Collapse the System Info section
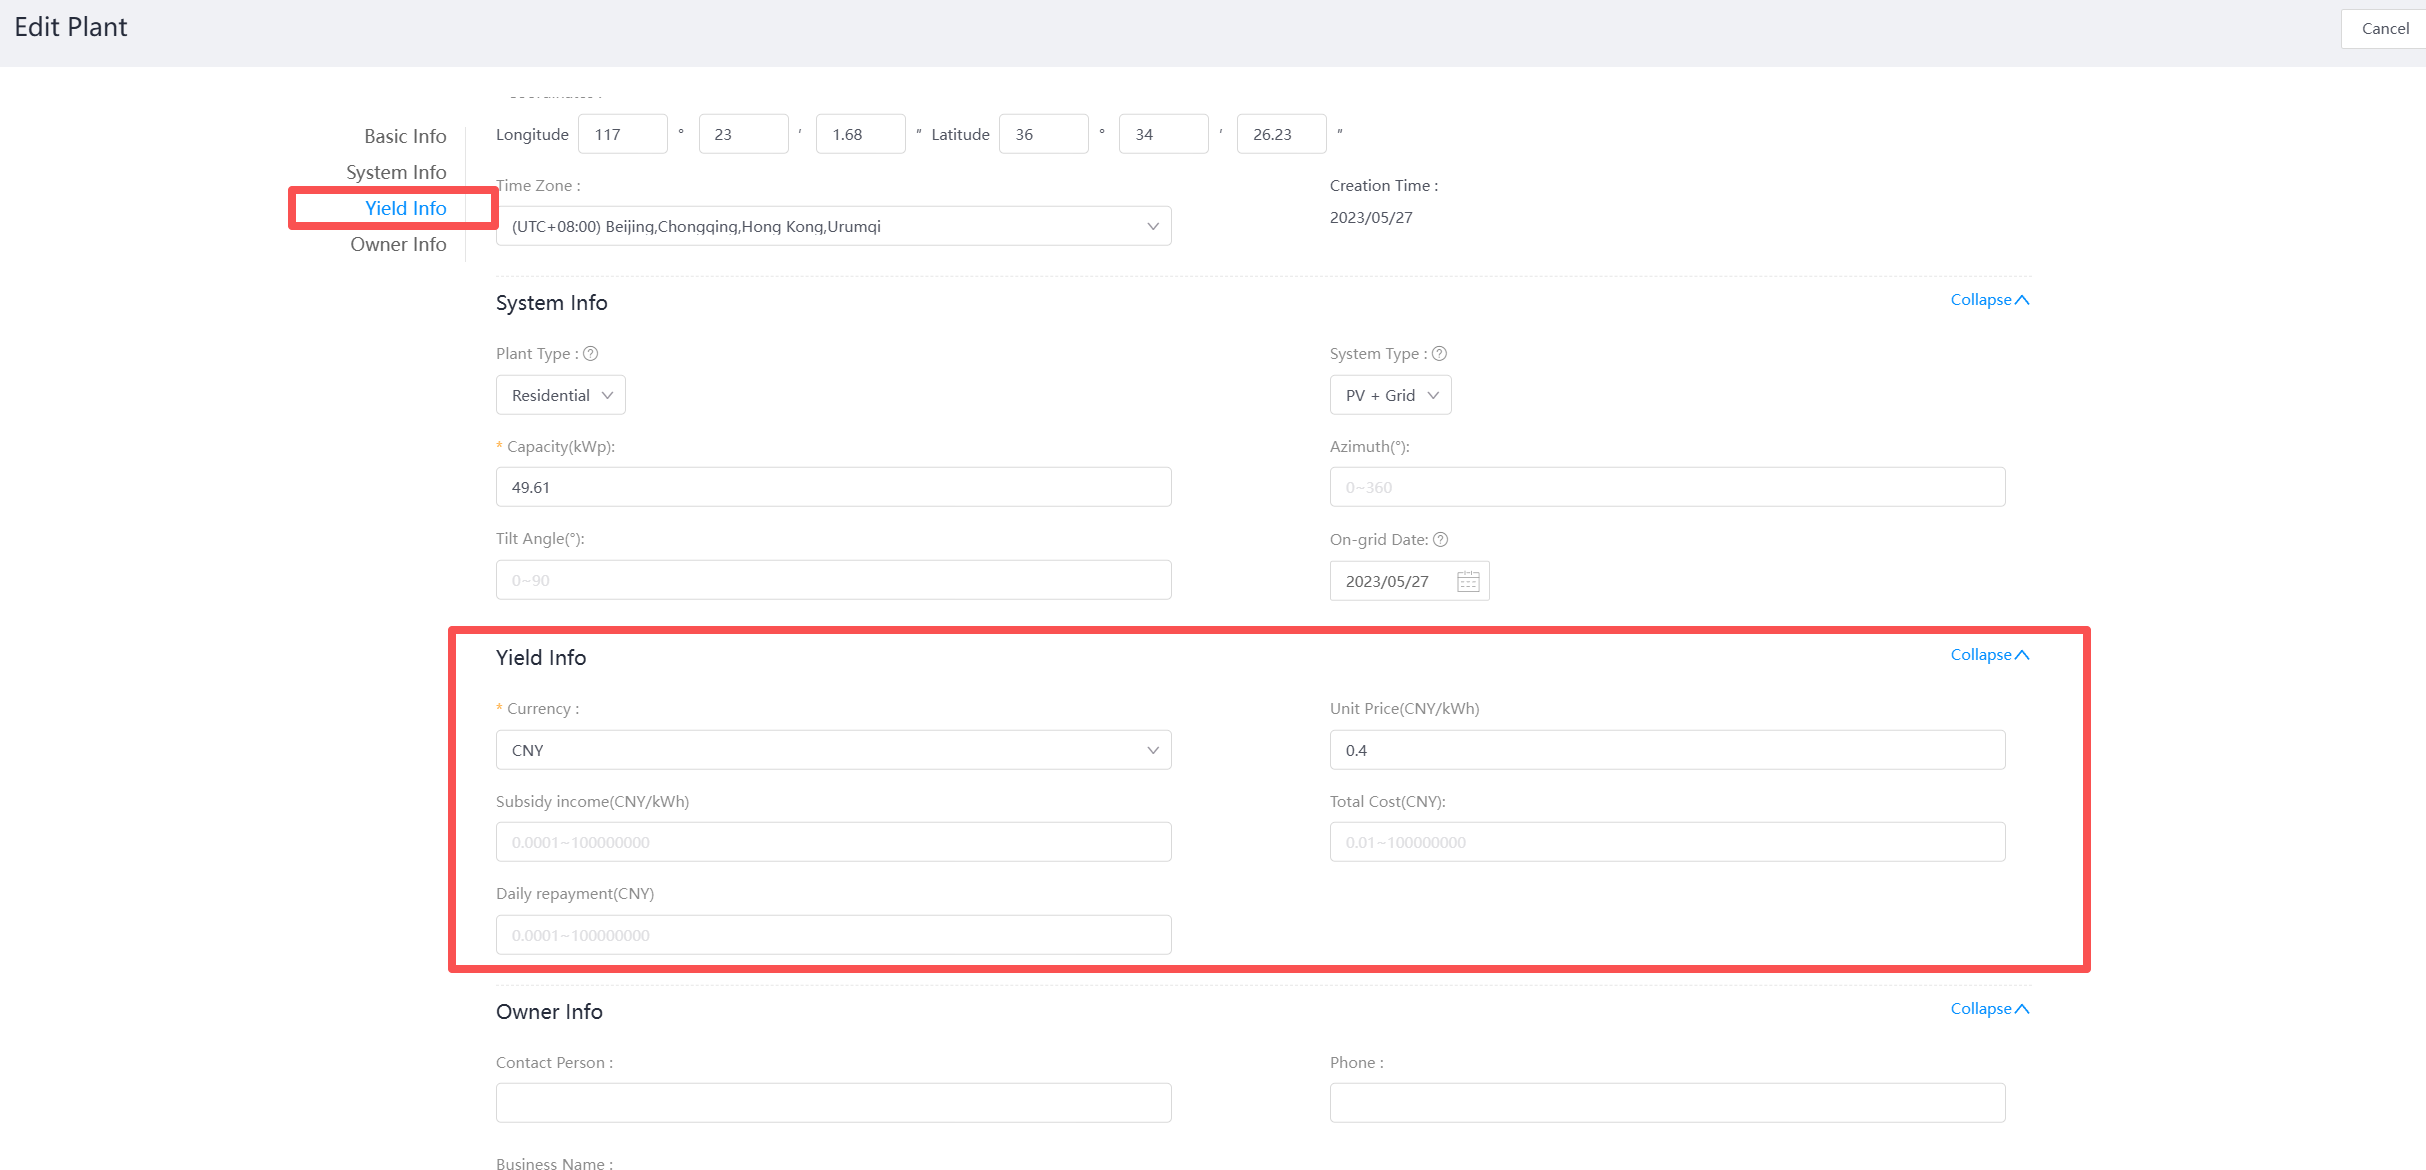The width and height of the screenshot is (2426, 1170). pos(1989,300)
